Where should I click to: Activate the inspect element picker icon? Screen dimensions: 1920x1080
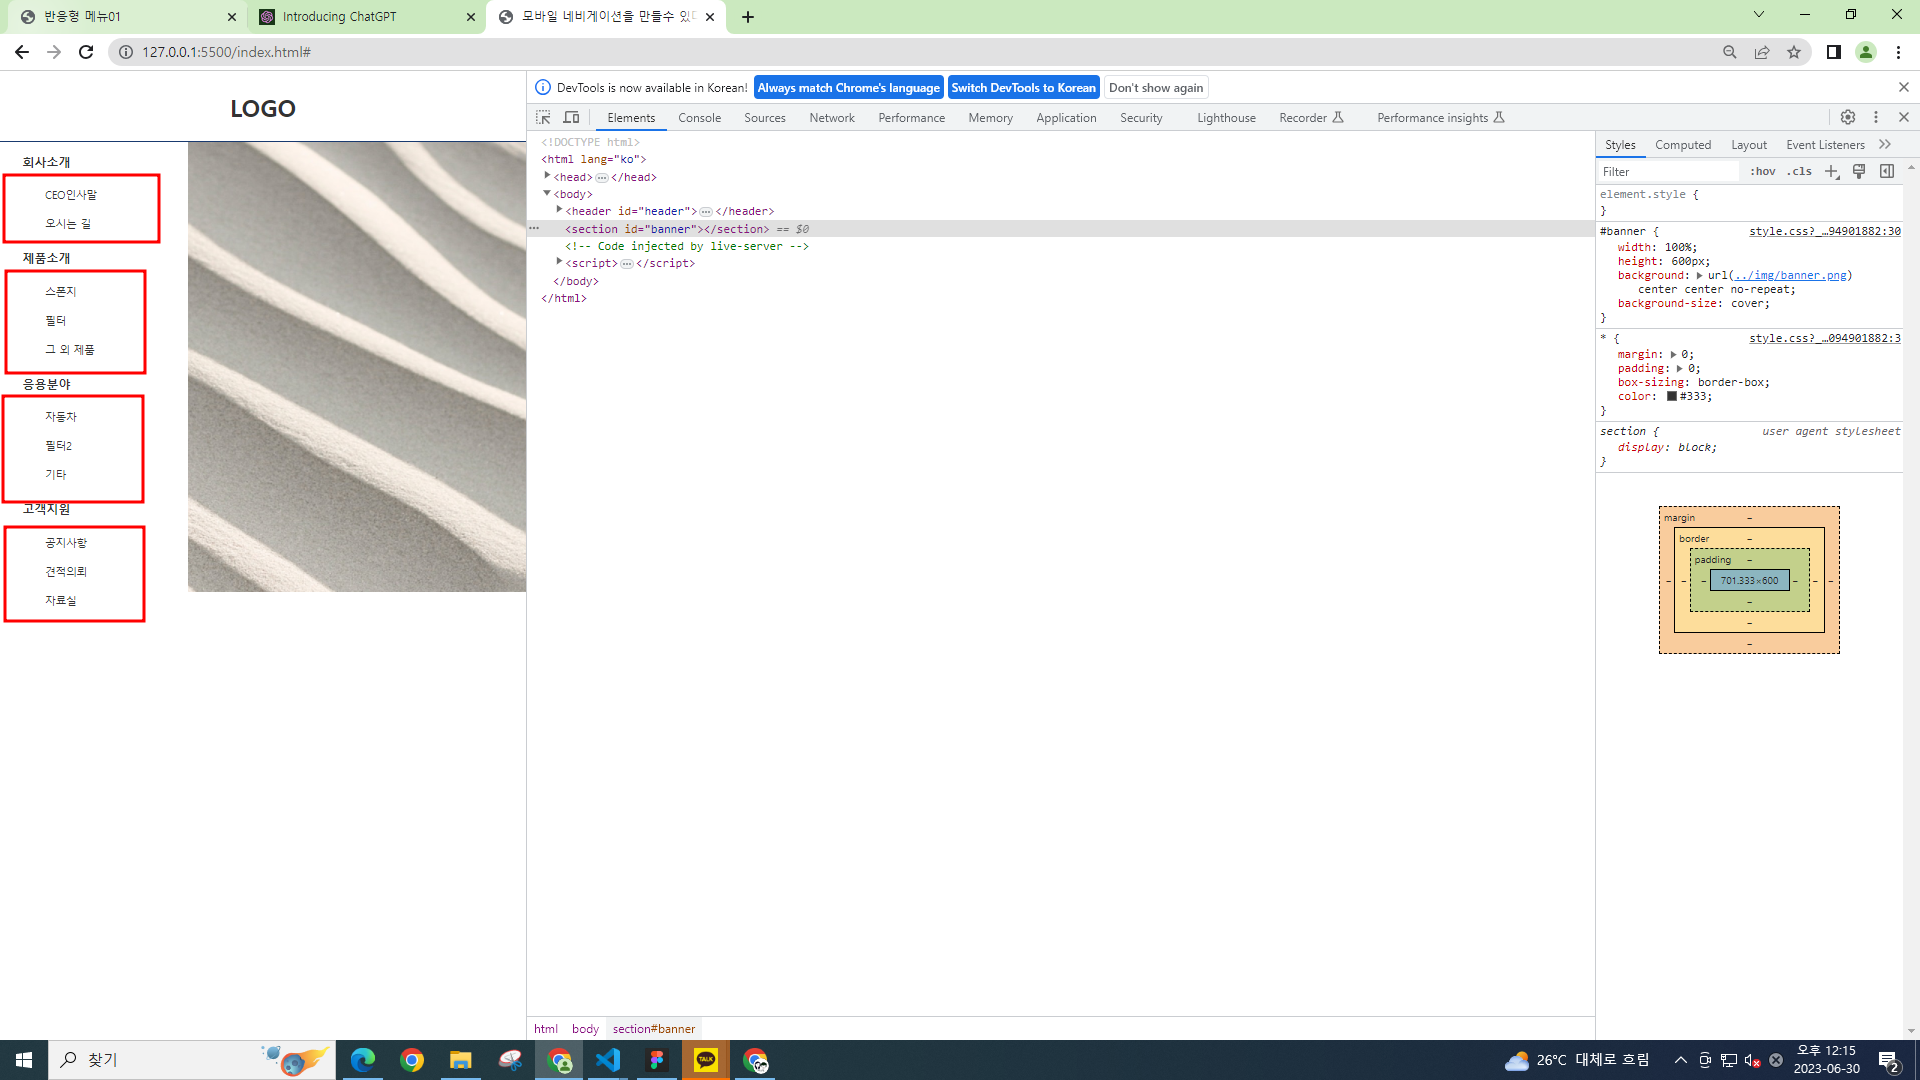click(x=543, y=117)
